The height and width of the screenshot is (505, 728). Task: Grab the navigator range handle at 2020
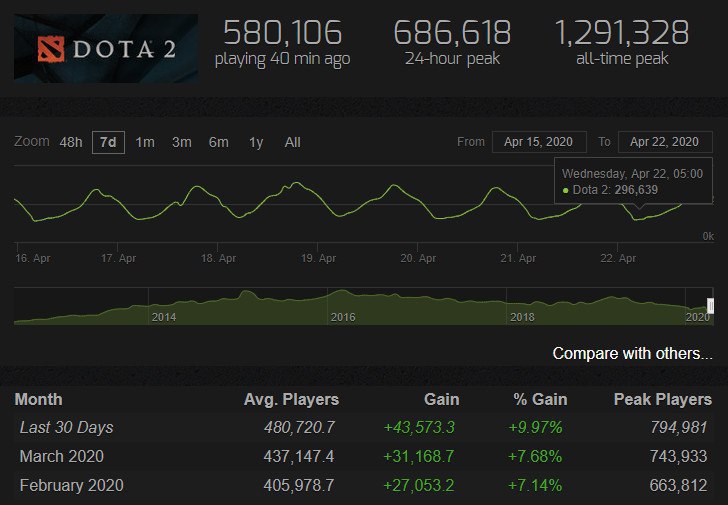coord(710,306)
